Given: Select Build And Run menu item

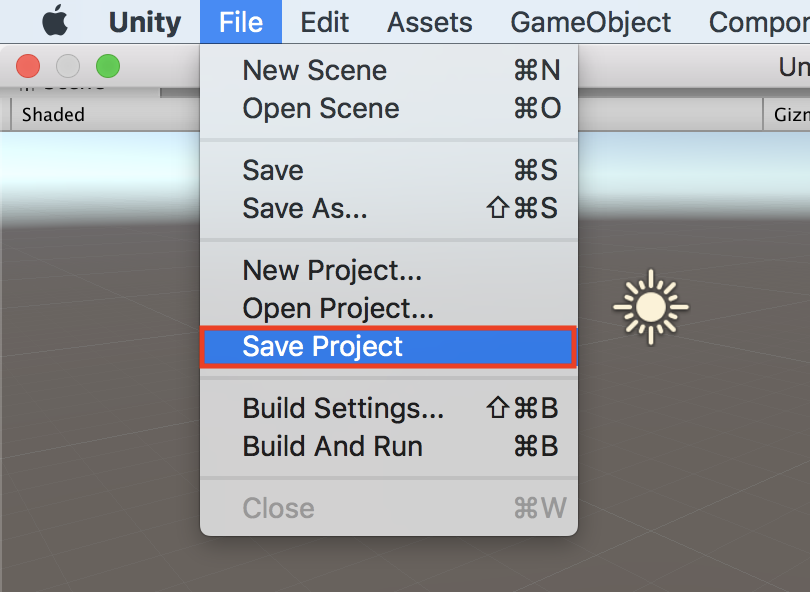Looking at the screenshot, I should tap(332, 446).
